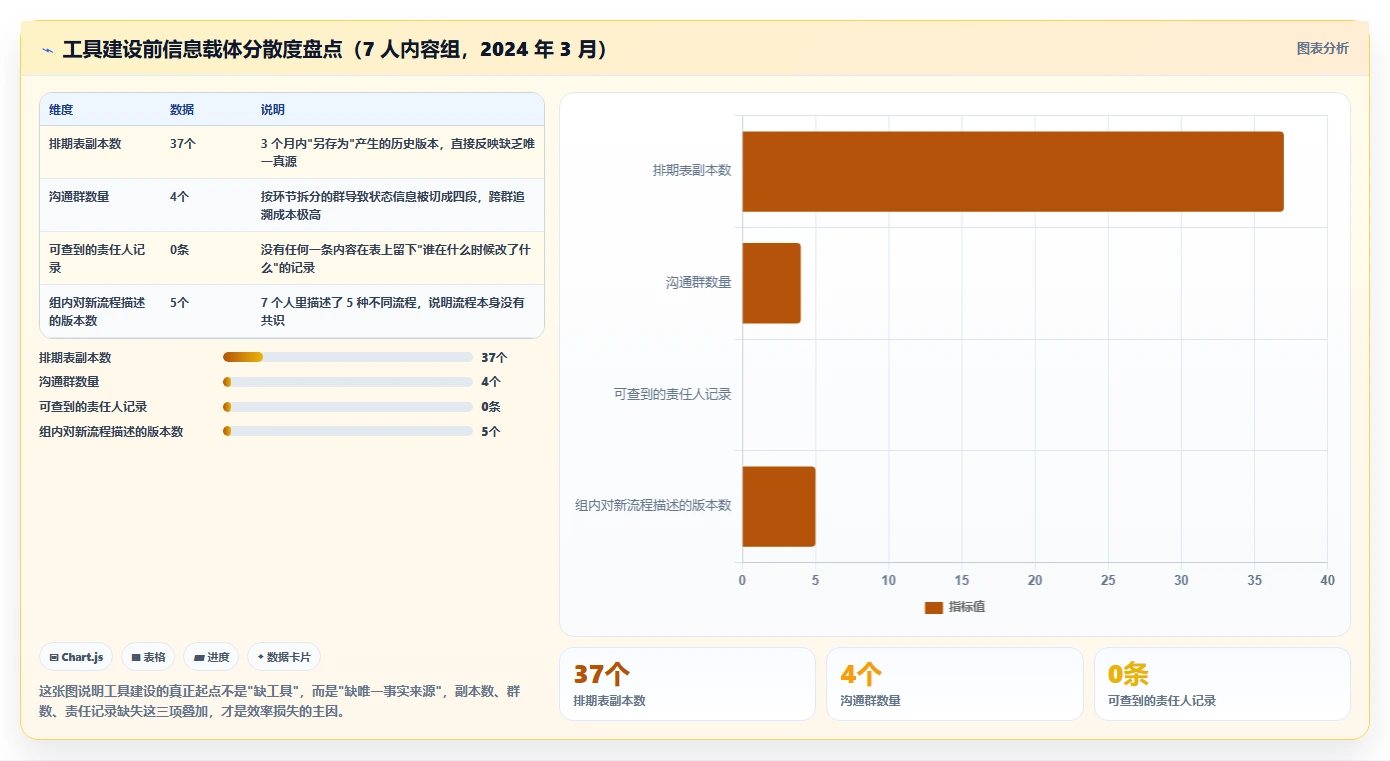
Task: Click the 可查到的责任人记录 progress bar showing 0条
Action: tap(347, 407)
